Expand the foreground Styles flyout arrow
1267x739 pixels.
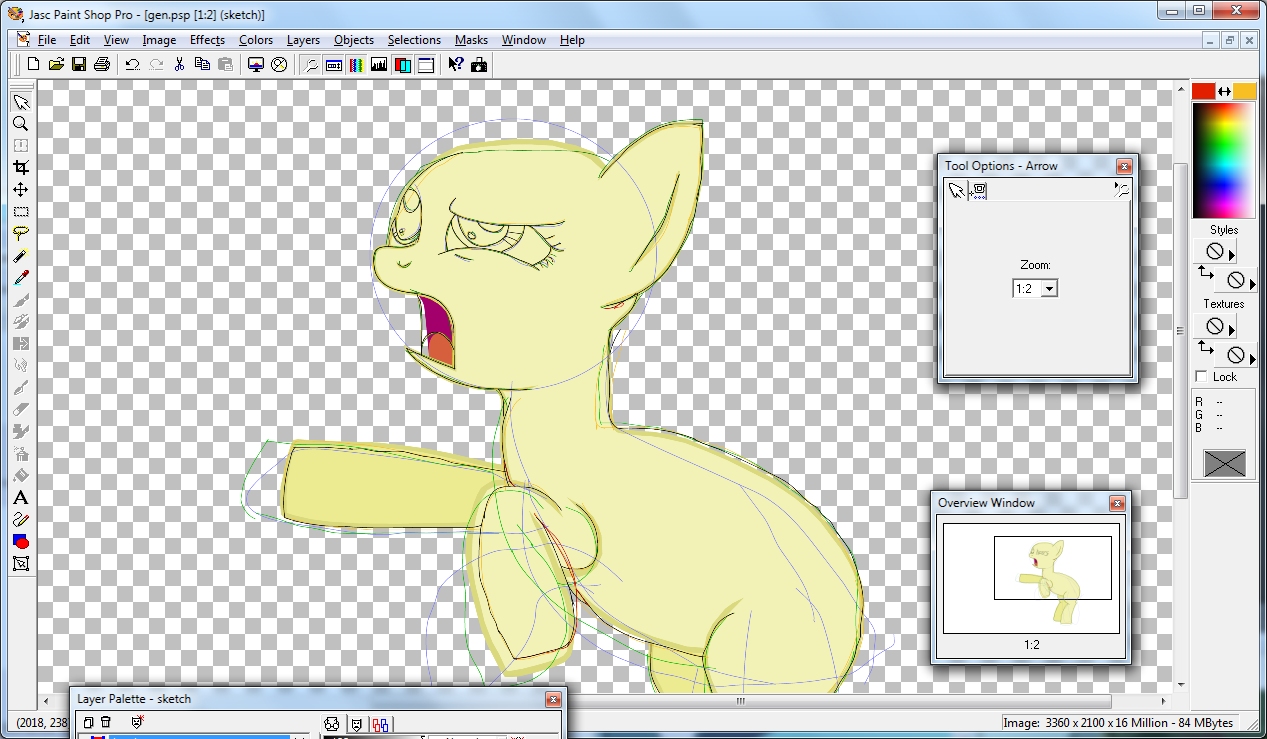click(x=1232, y=253)
